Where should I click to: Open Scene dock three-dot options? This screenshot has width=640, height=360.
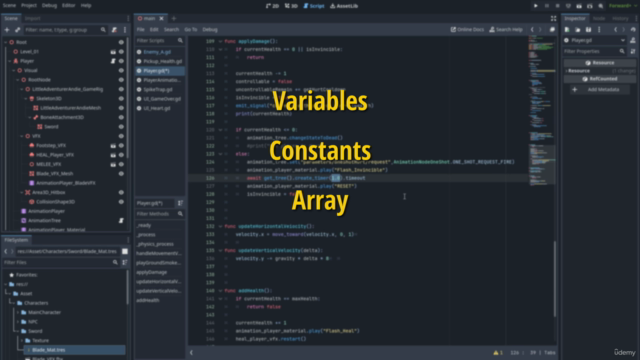[125, 30]
